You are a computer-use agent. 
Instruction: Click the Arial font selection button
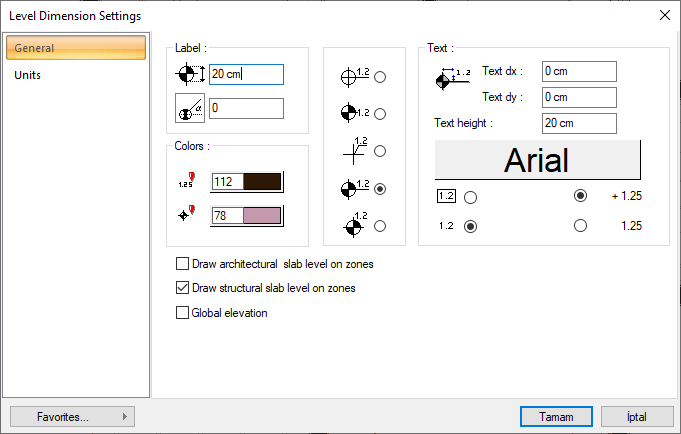[x=537, y=160]
